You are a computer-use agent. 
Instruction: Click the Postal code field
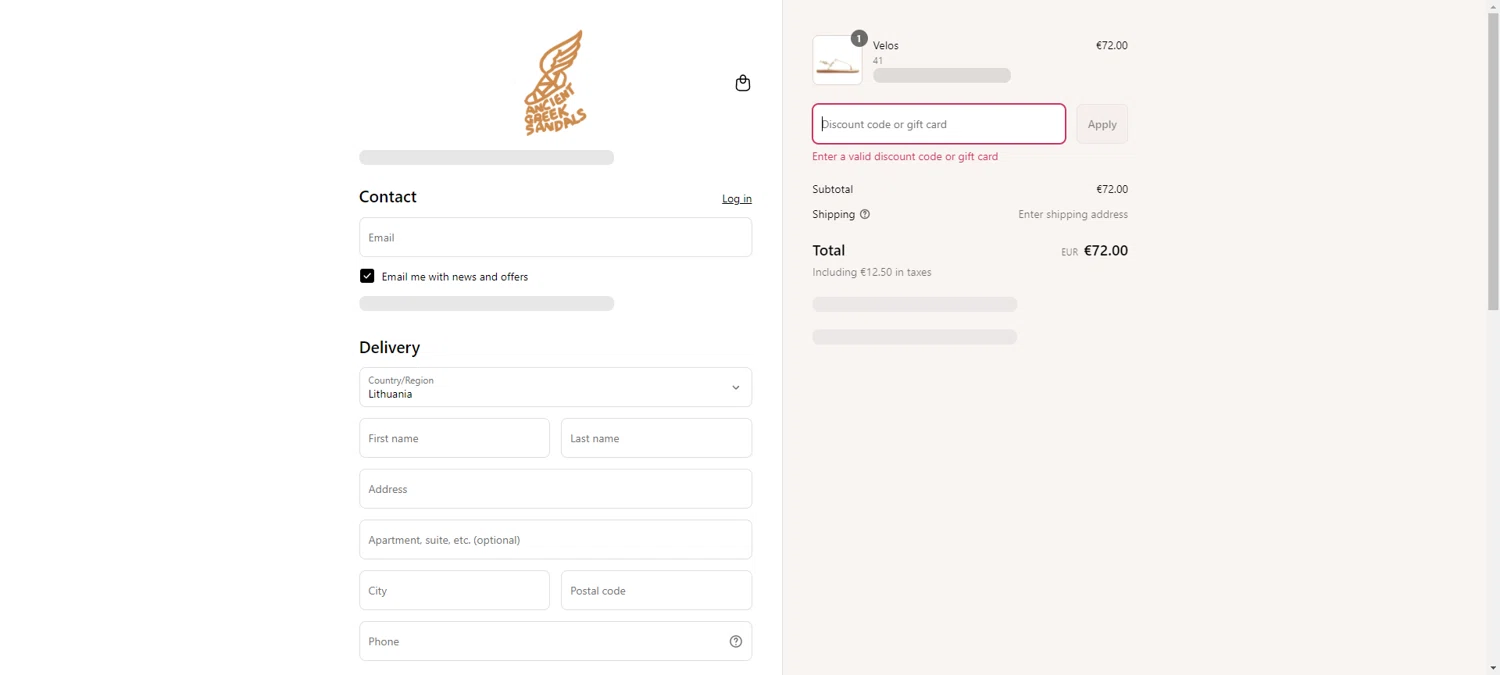656,591
